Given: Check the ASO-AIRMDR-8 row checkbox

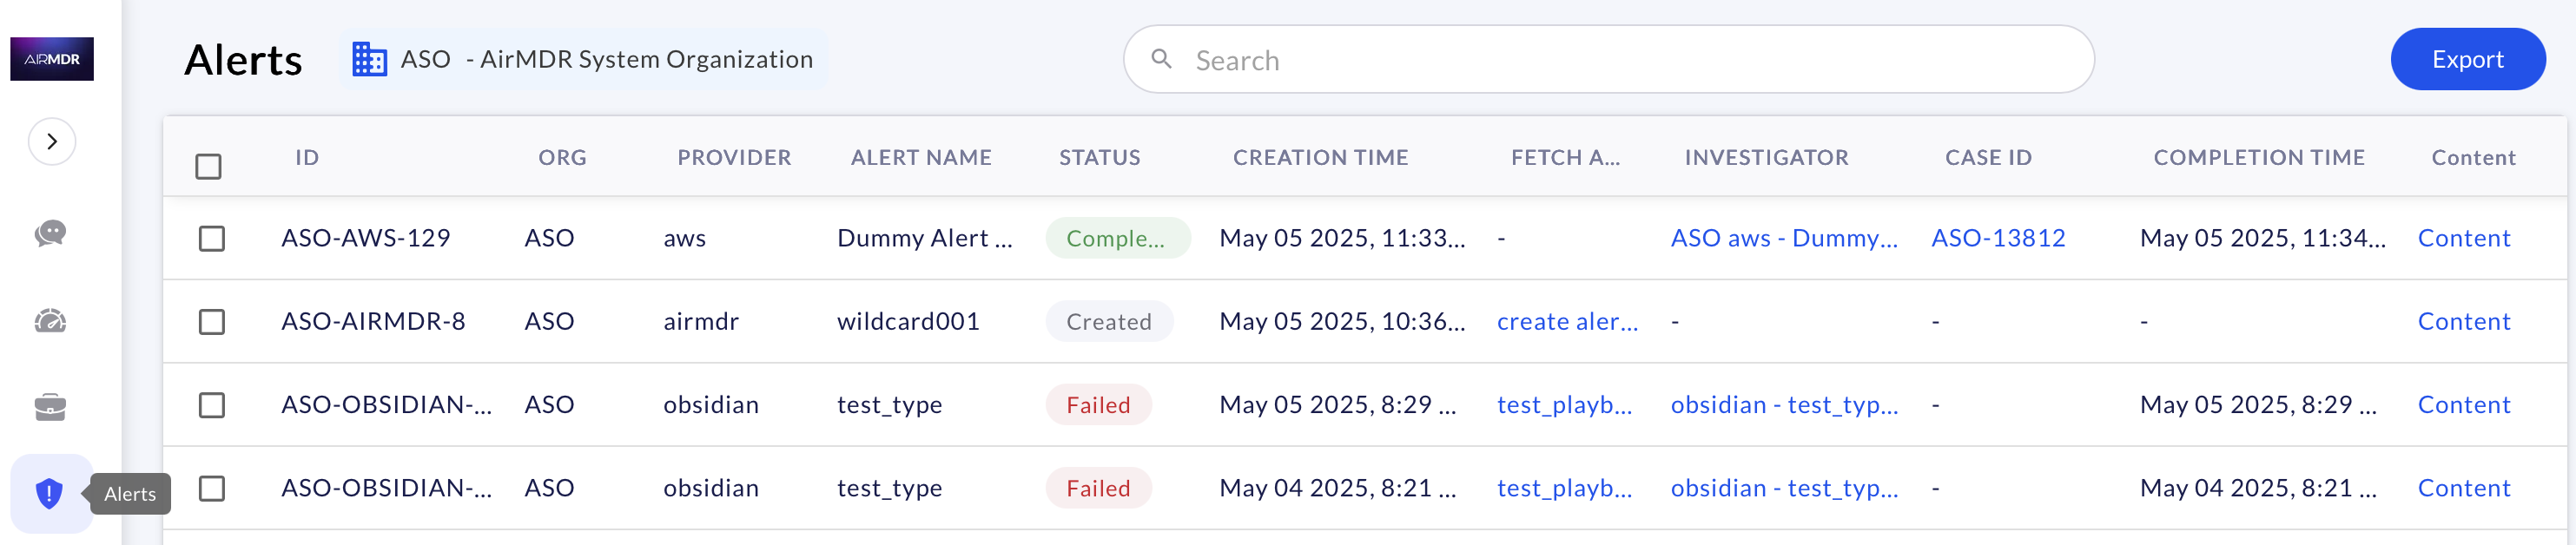Looking at the screenshot, I should tap(211, 322).
